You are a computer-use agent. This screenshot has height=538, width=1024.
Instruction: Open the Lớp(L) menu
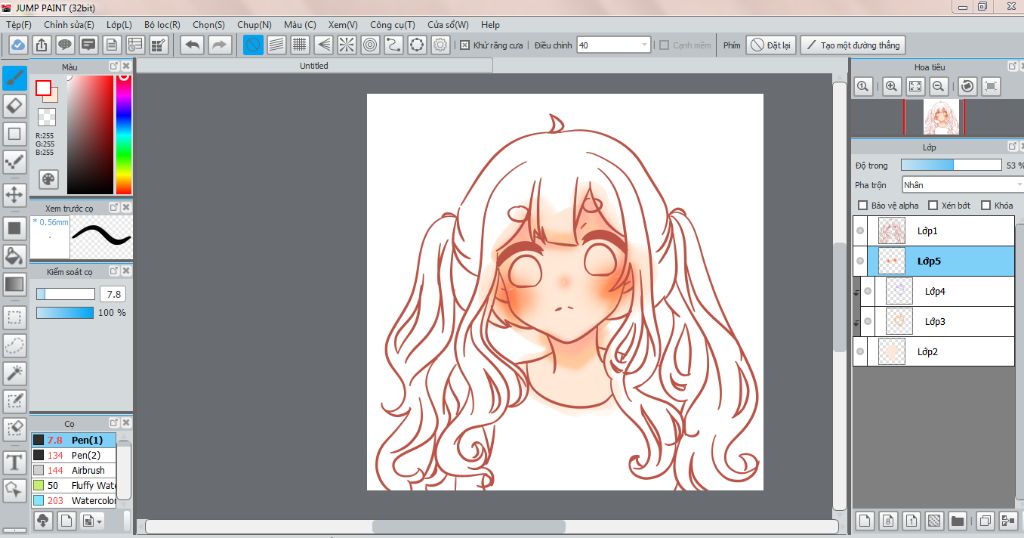119,25
